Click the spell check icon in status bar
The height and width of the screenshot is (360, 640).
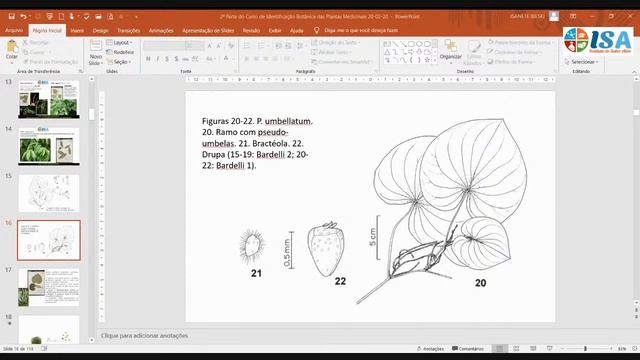[44, 349]
